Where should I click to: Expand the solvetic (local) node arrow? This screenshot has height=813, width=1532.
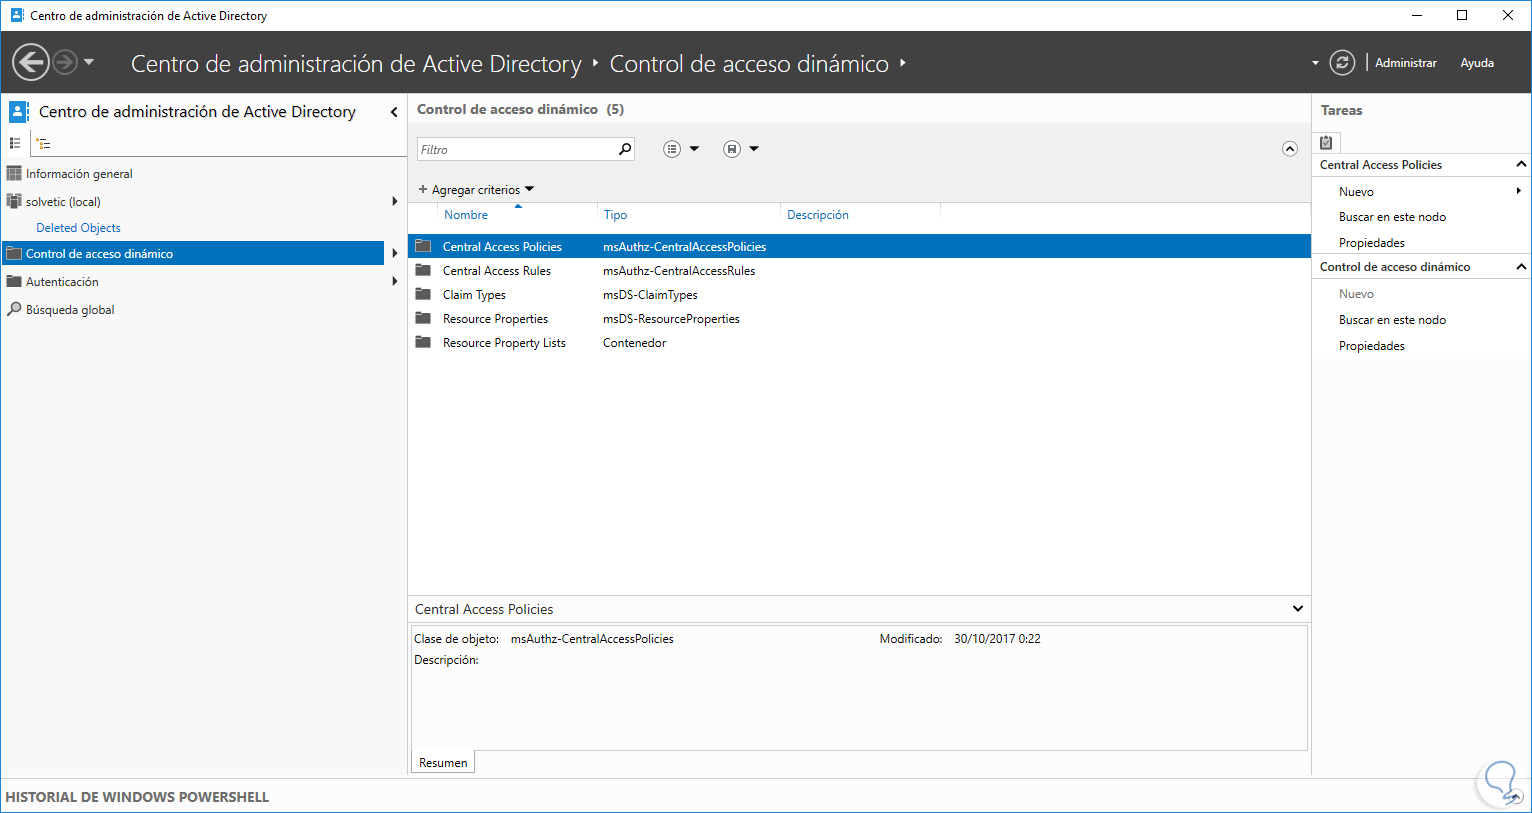click(395, 201)
